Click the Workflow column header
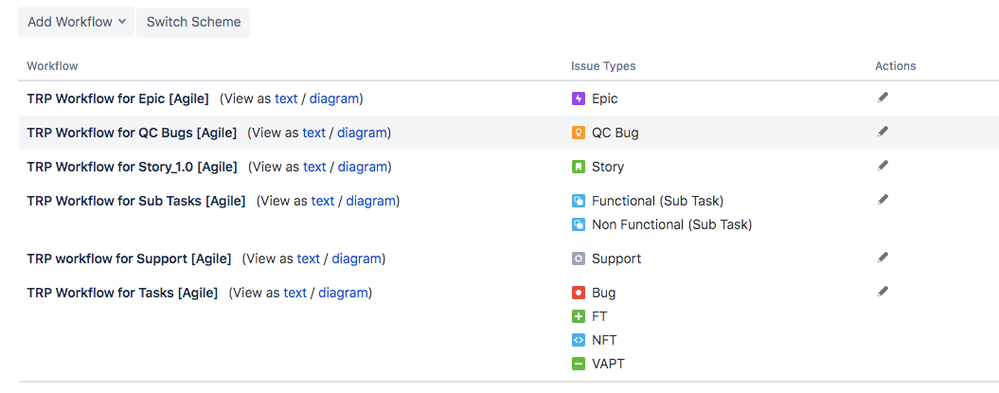 point(52,66)
